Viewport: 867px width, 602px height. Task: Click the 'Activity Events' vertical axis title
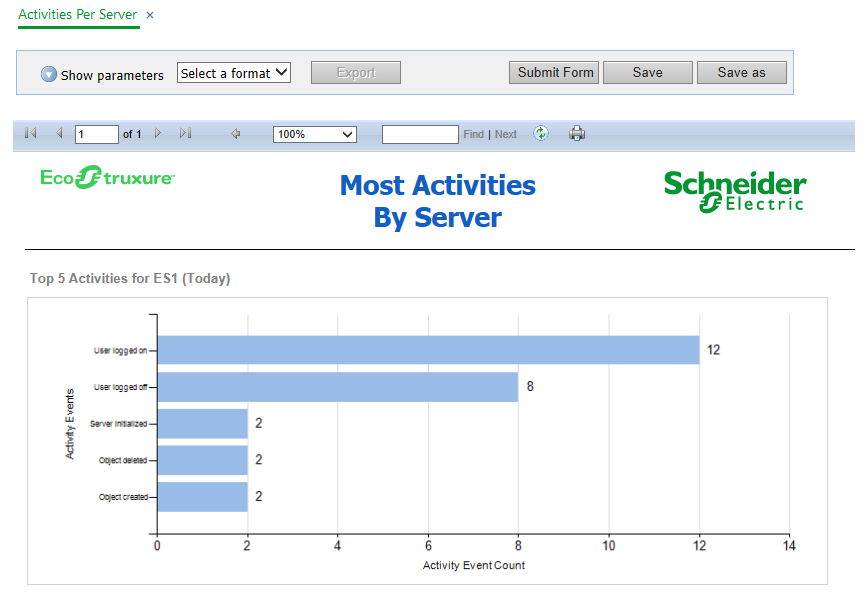pos(70,424)
